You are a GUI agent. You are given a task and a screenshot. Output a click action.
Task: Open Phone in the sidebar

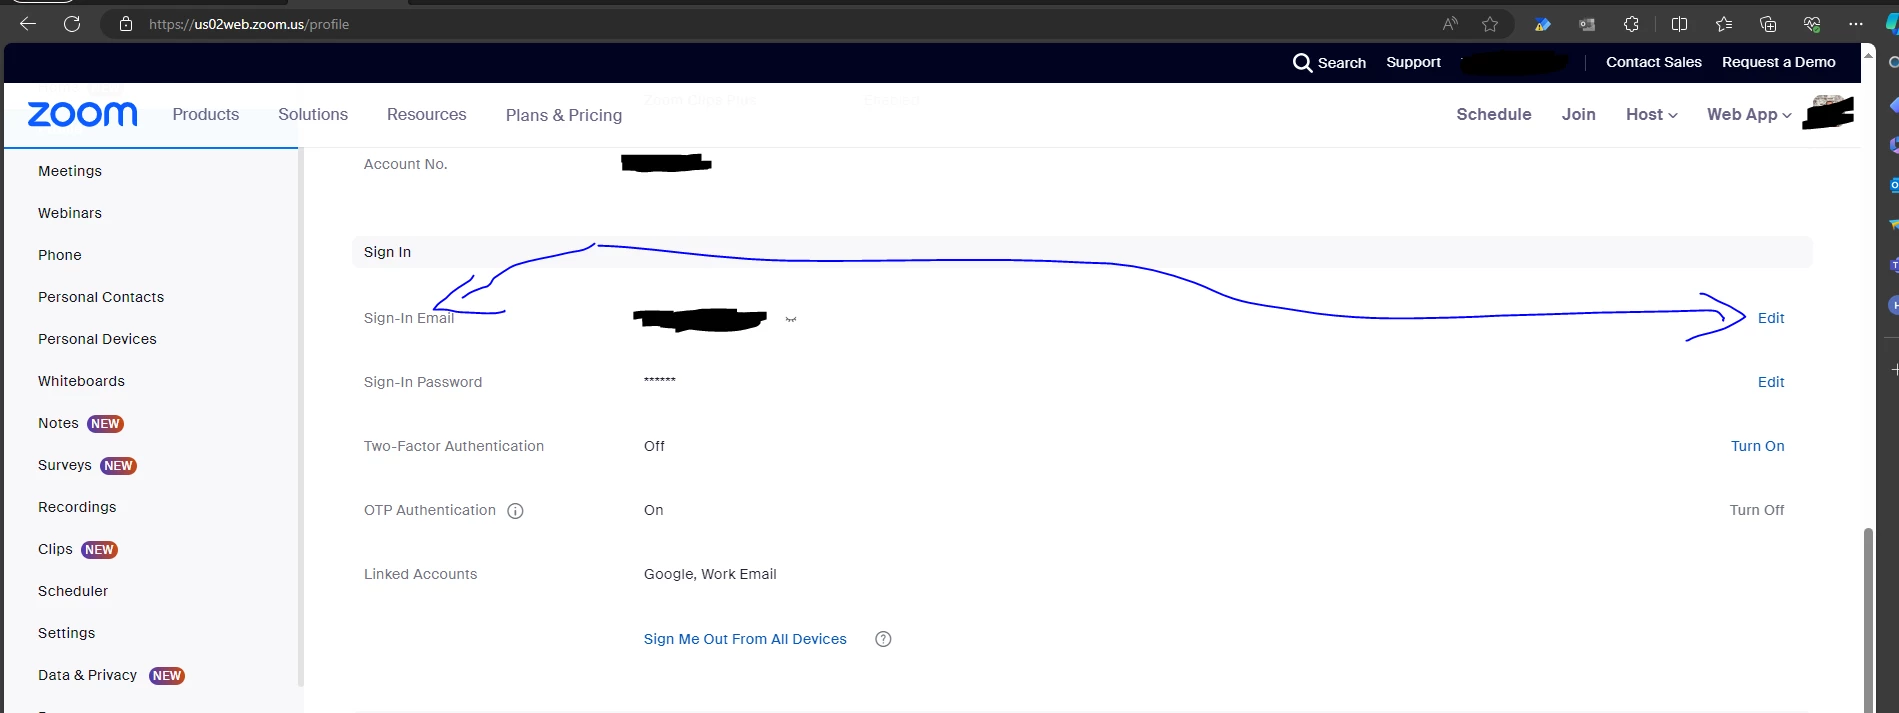pyautogui.click(x=60, y=255)
